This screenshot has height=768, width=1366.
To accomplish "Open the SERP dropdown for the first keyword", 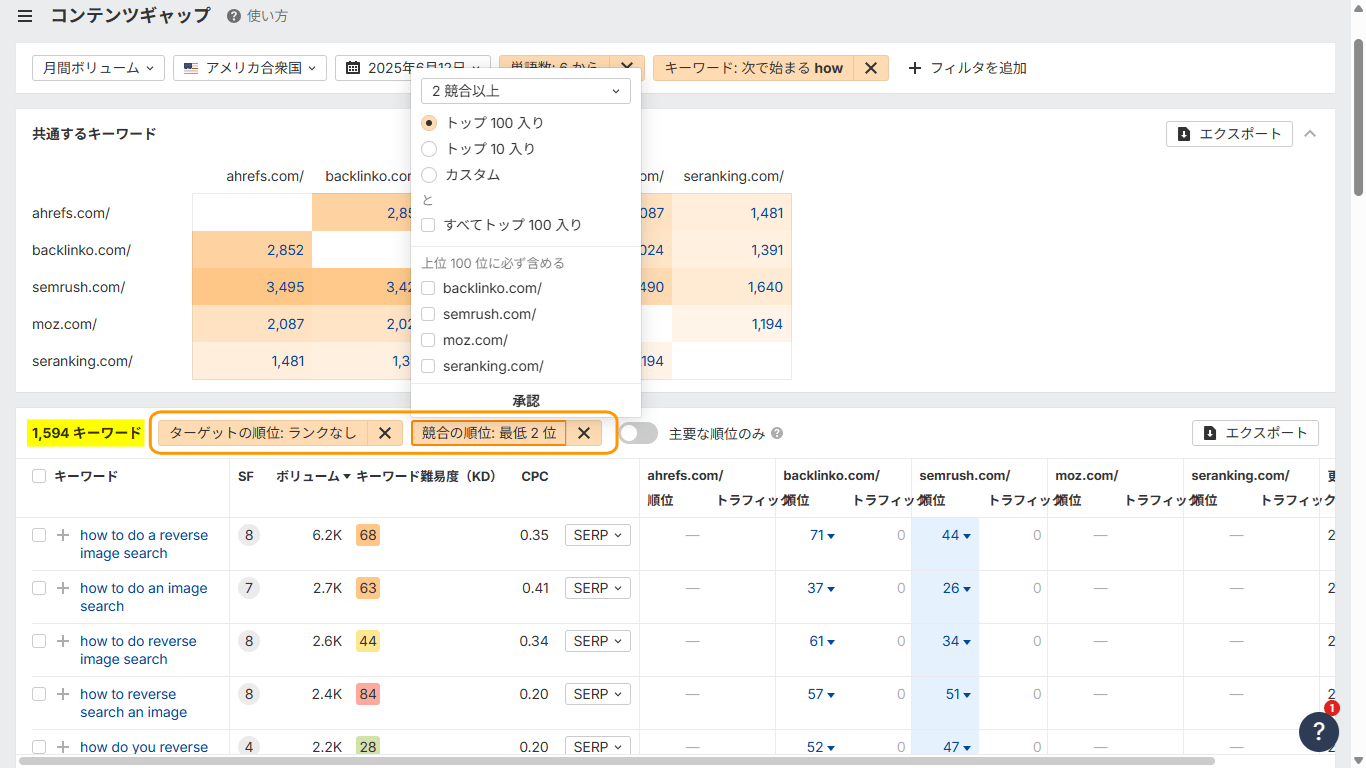I will 597,535.
